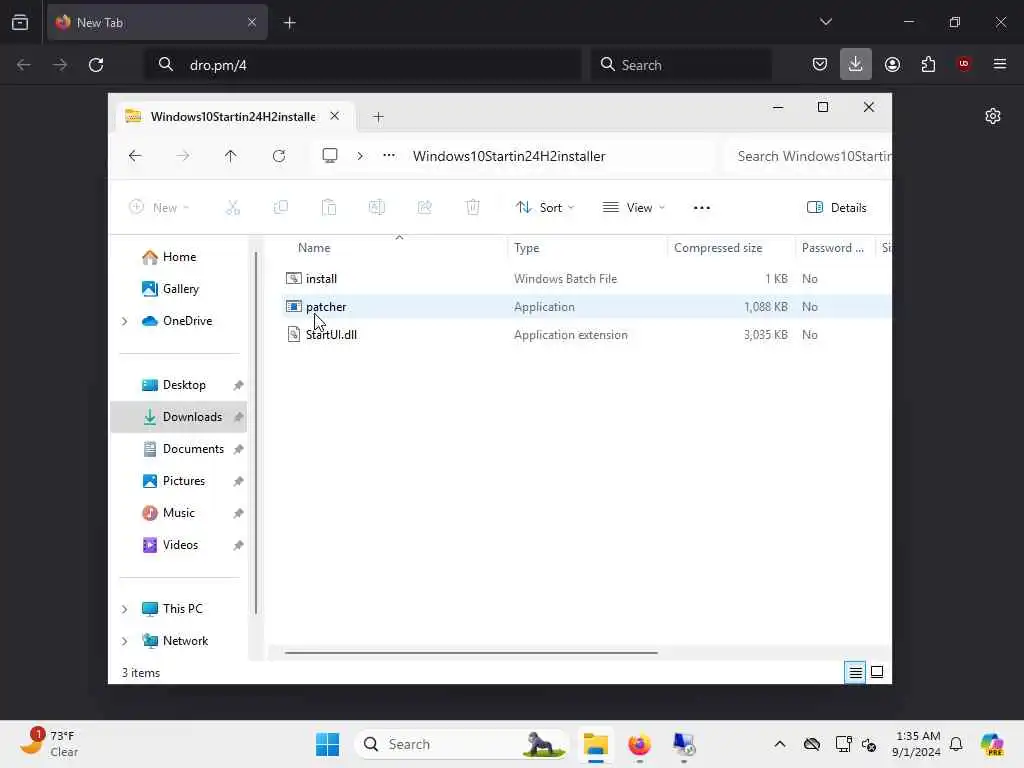
Task: Sort by the Name column
Action: click(x=314, y=248)
